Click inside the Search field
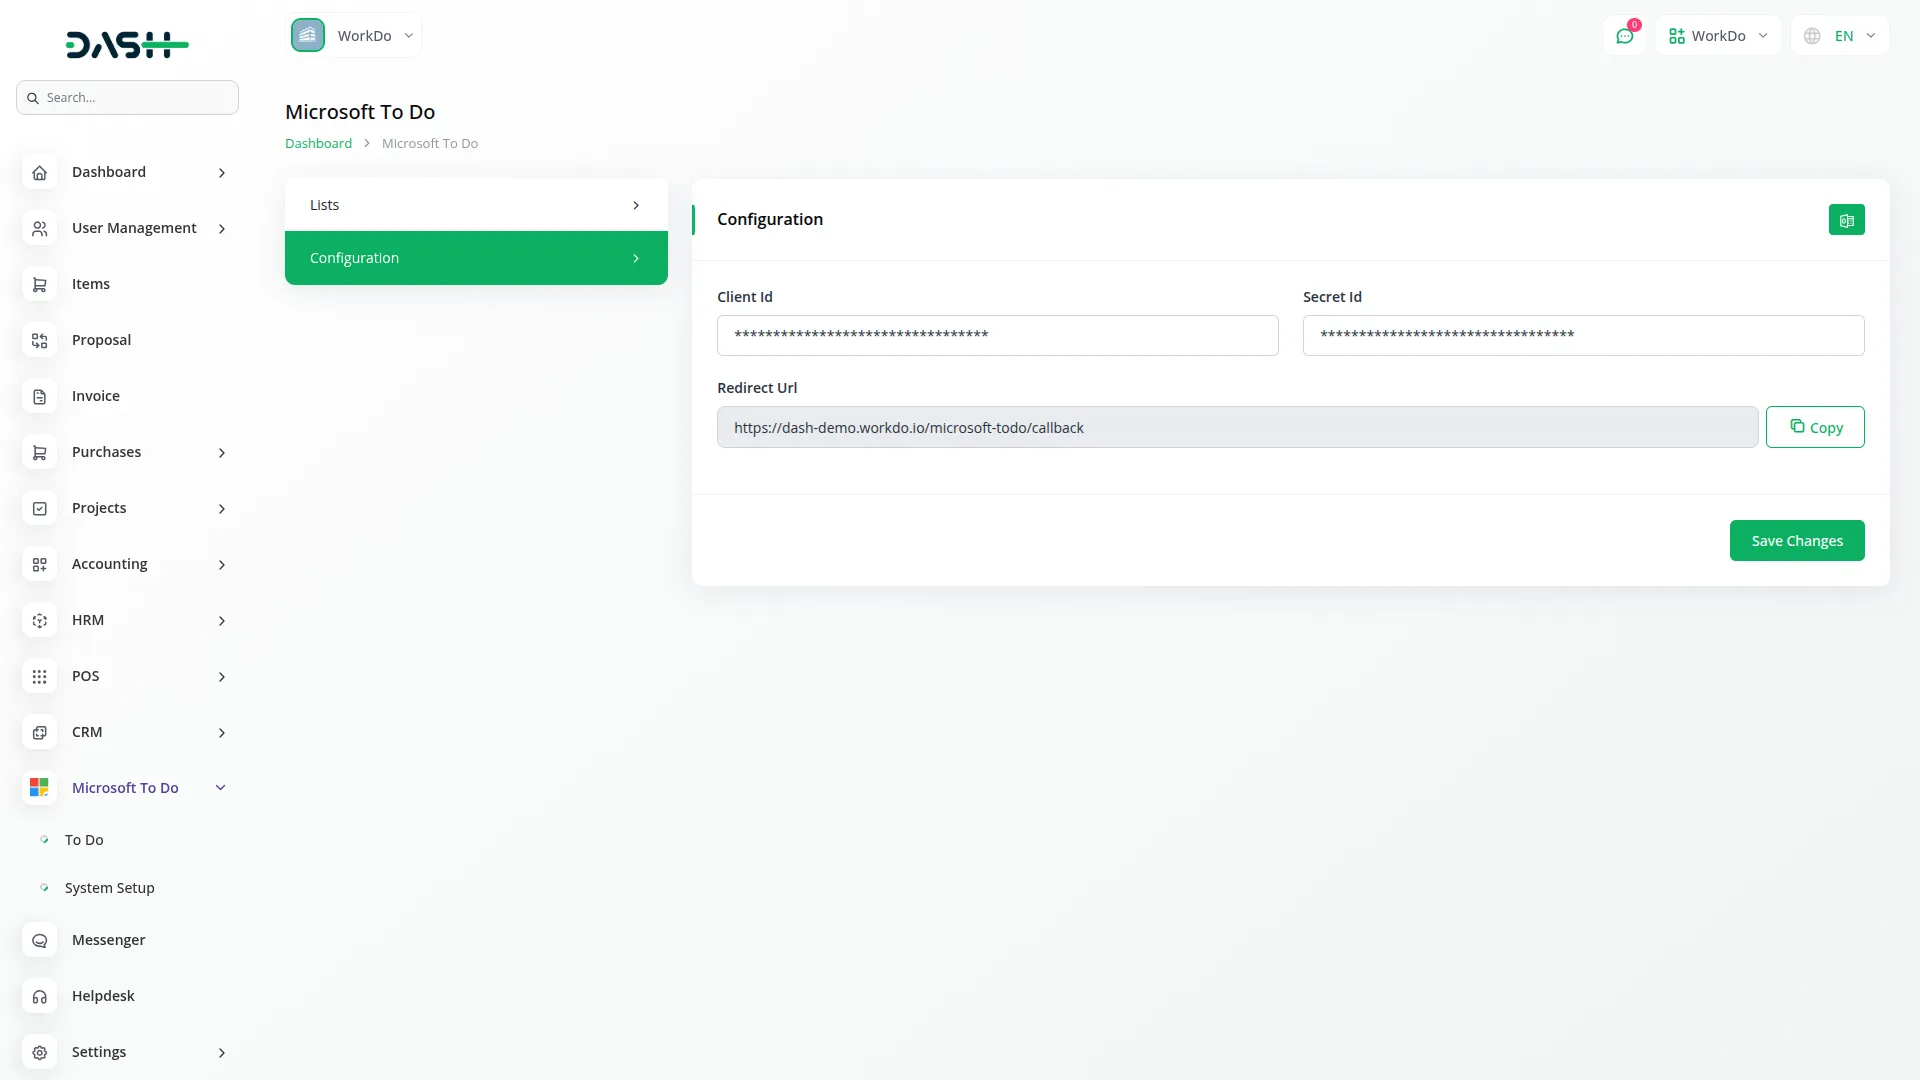The height and width of the screenshot is (1080, 1920). (x=127, y=97)
